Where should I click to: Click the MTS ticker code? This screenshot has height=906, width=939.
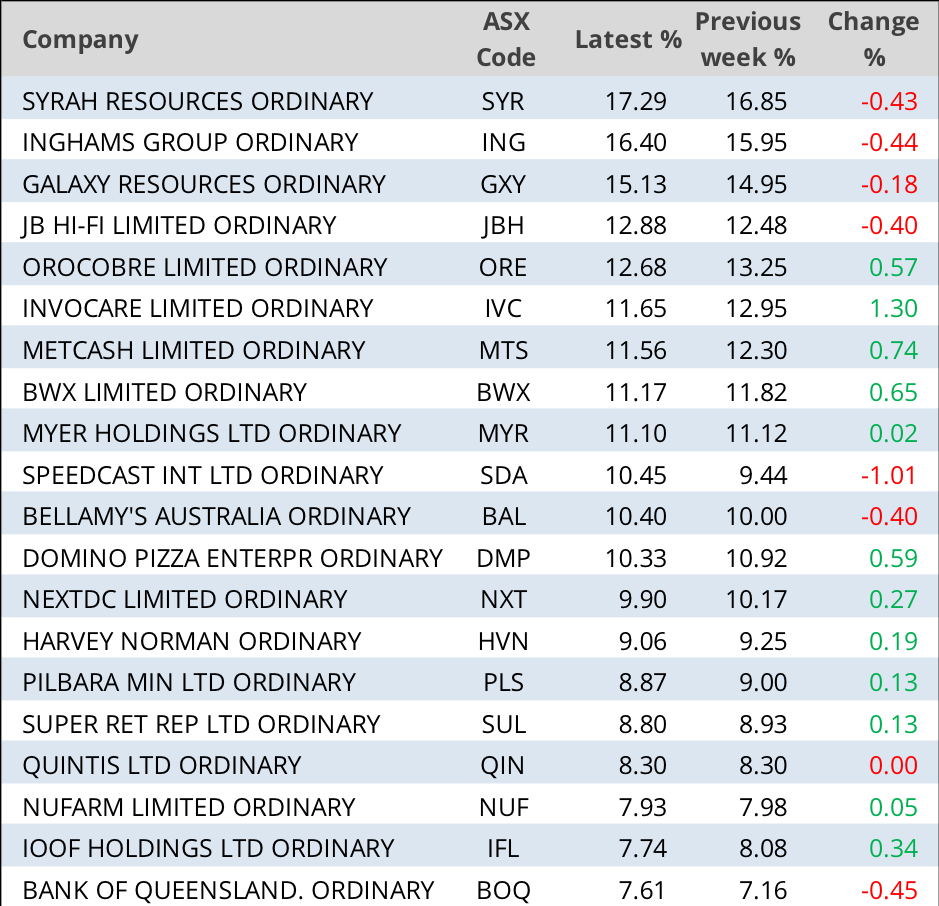503,350
